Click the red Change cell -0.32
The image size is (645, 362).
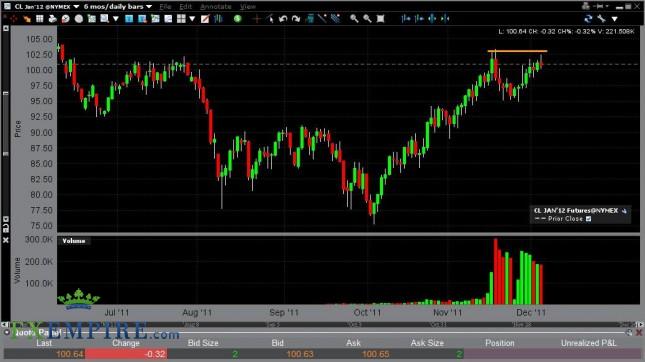pos(126,354)
